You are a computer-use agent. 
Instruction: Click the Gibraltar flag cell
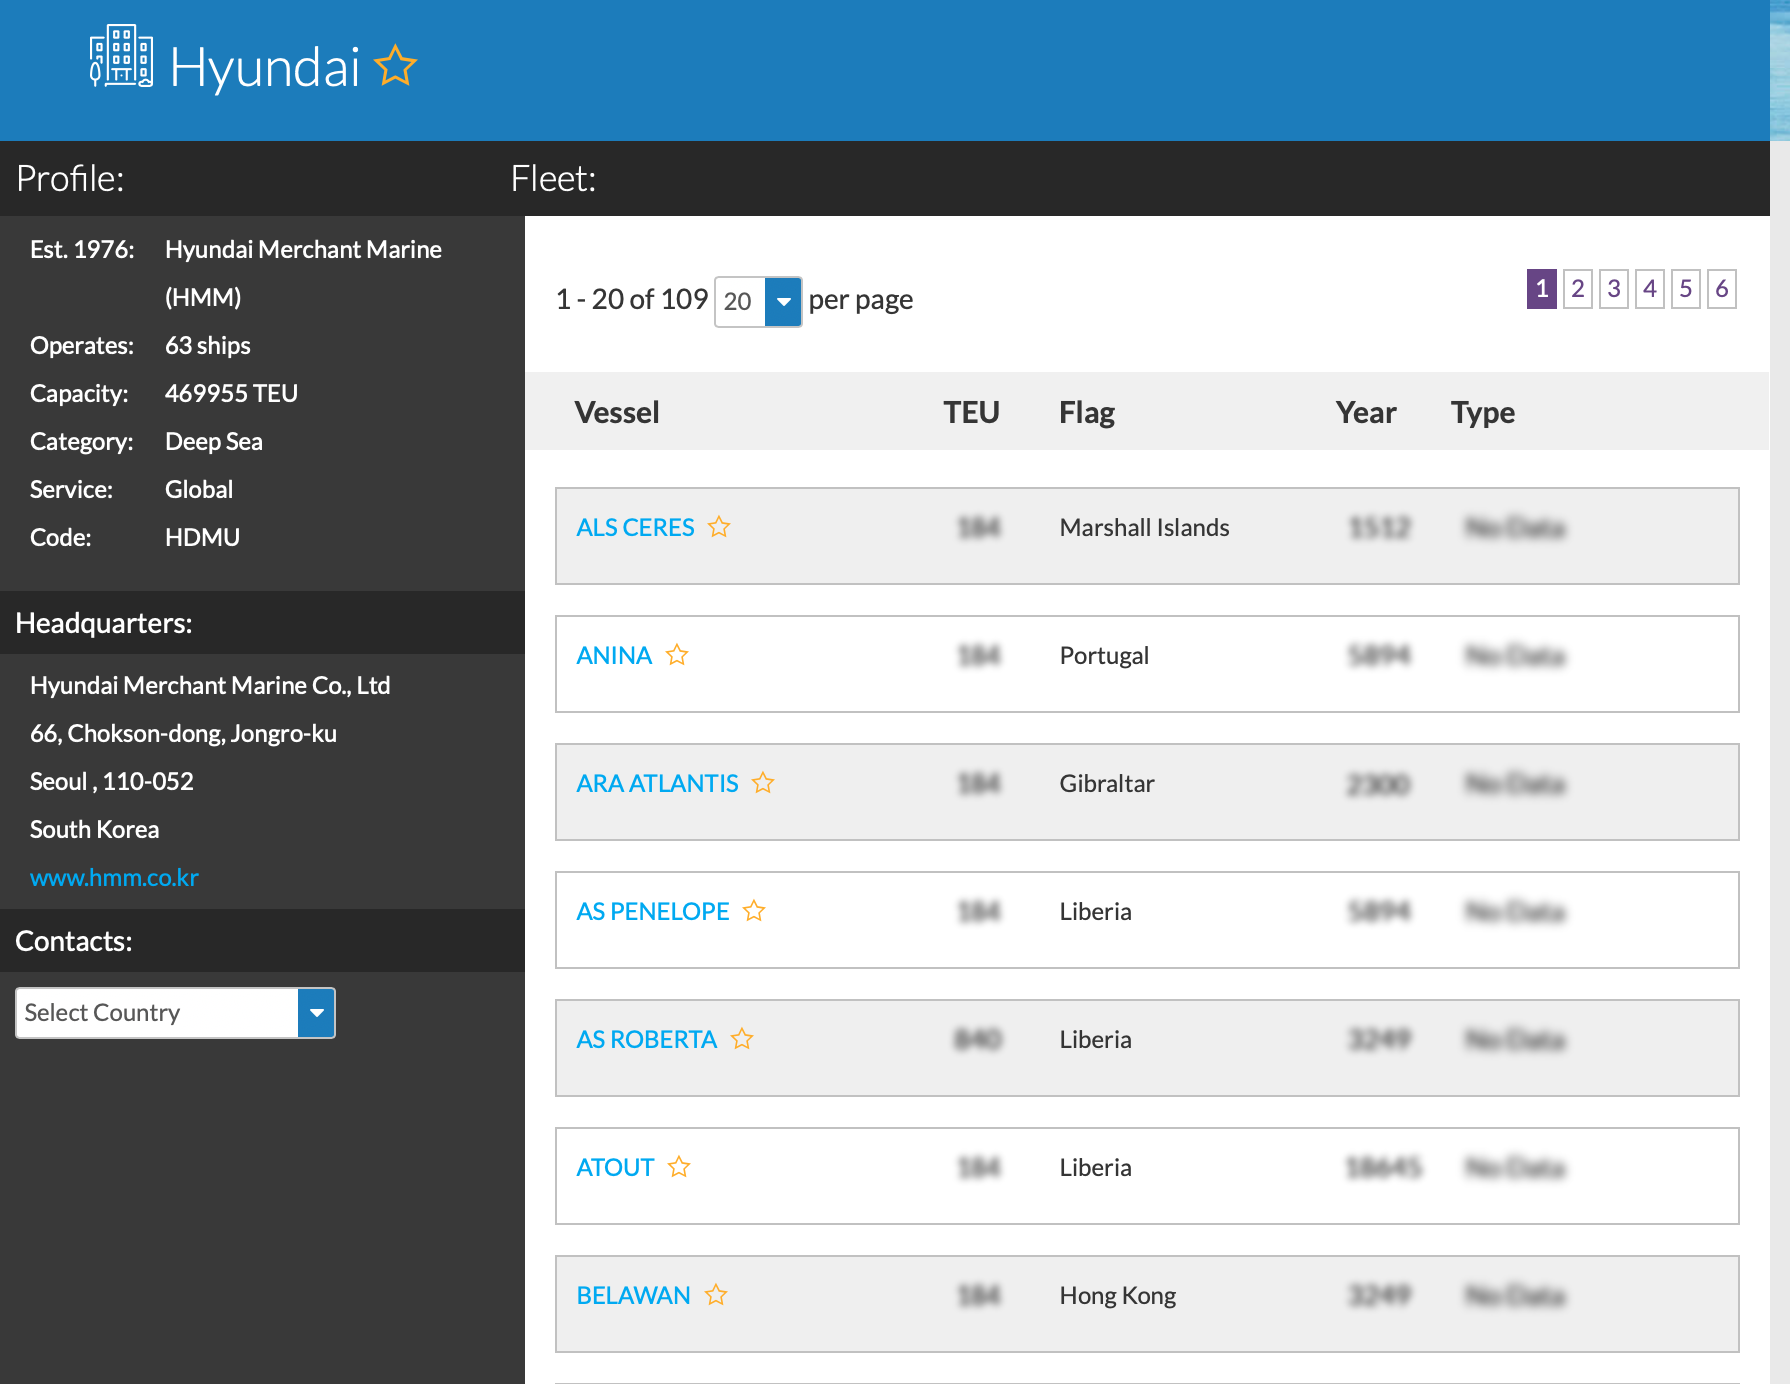coord(1107,783)
